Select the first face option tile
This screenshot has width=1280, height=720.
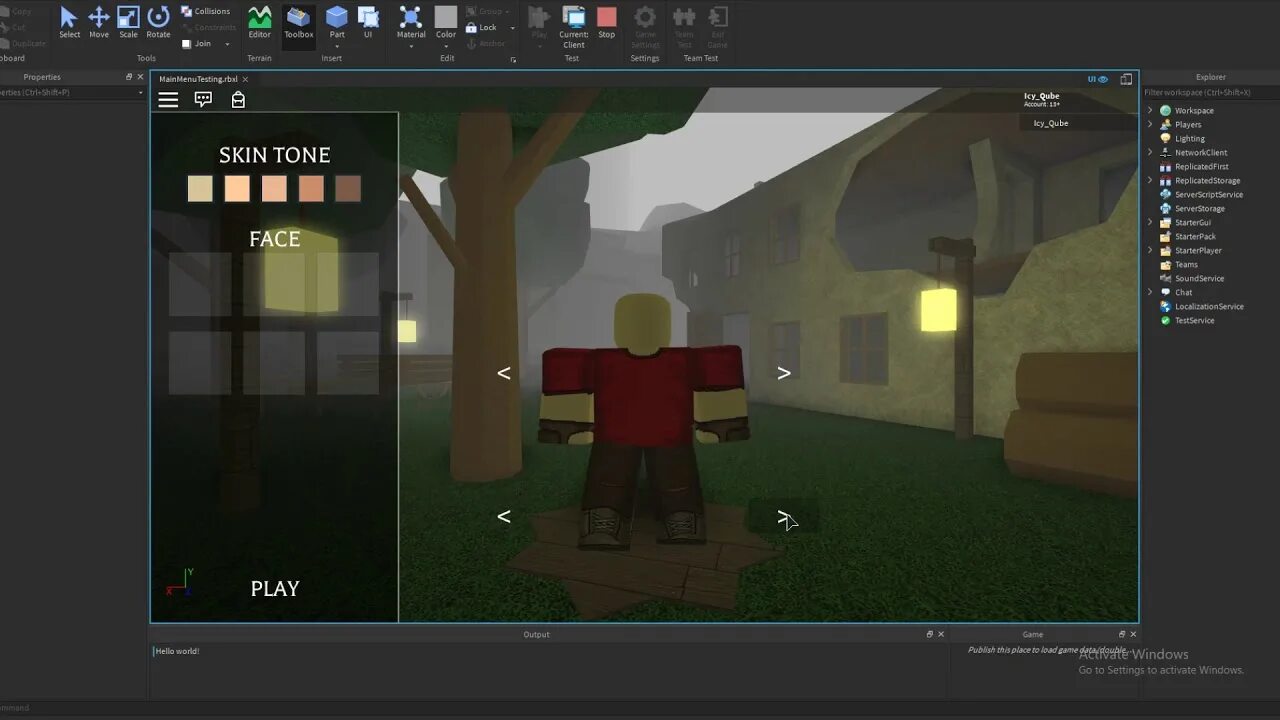click(x=200, y=284)
